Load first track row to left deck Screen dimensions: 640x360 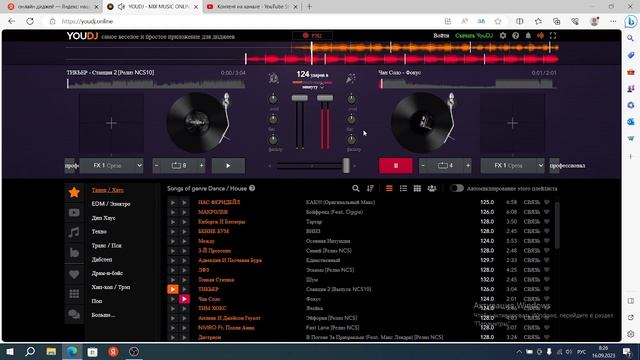tap(173, 202)
